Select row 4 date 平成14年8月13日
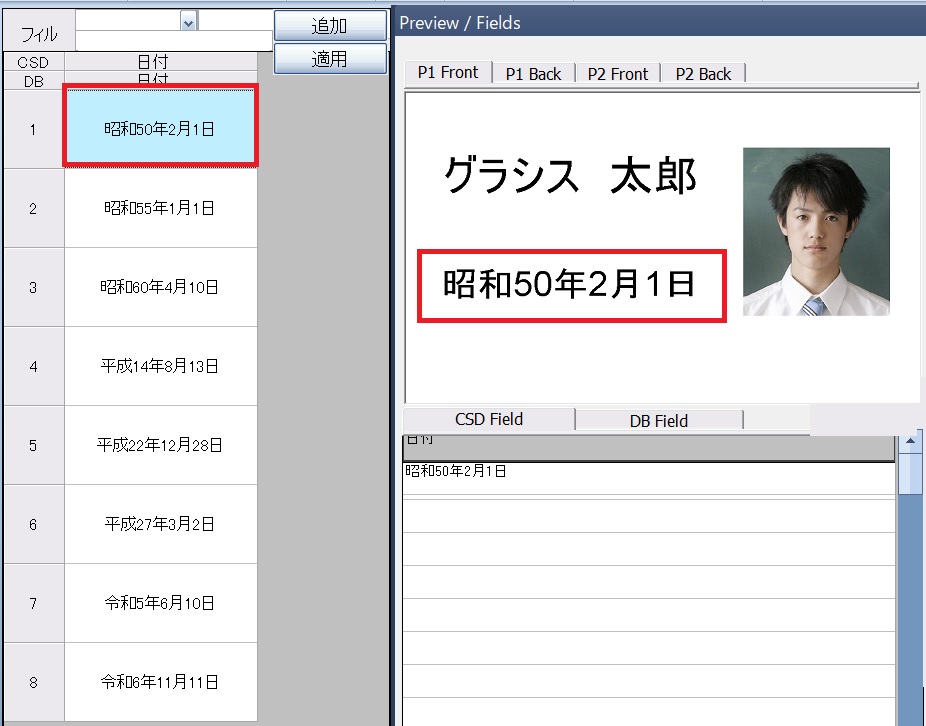 (160, 366)
